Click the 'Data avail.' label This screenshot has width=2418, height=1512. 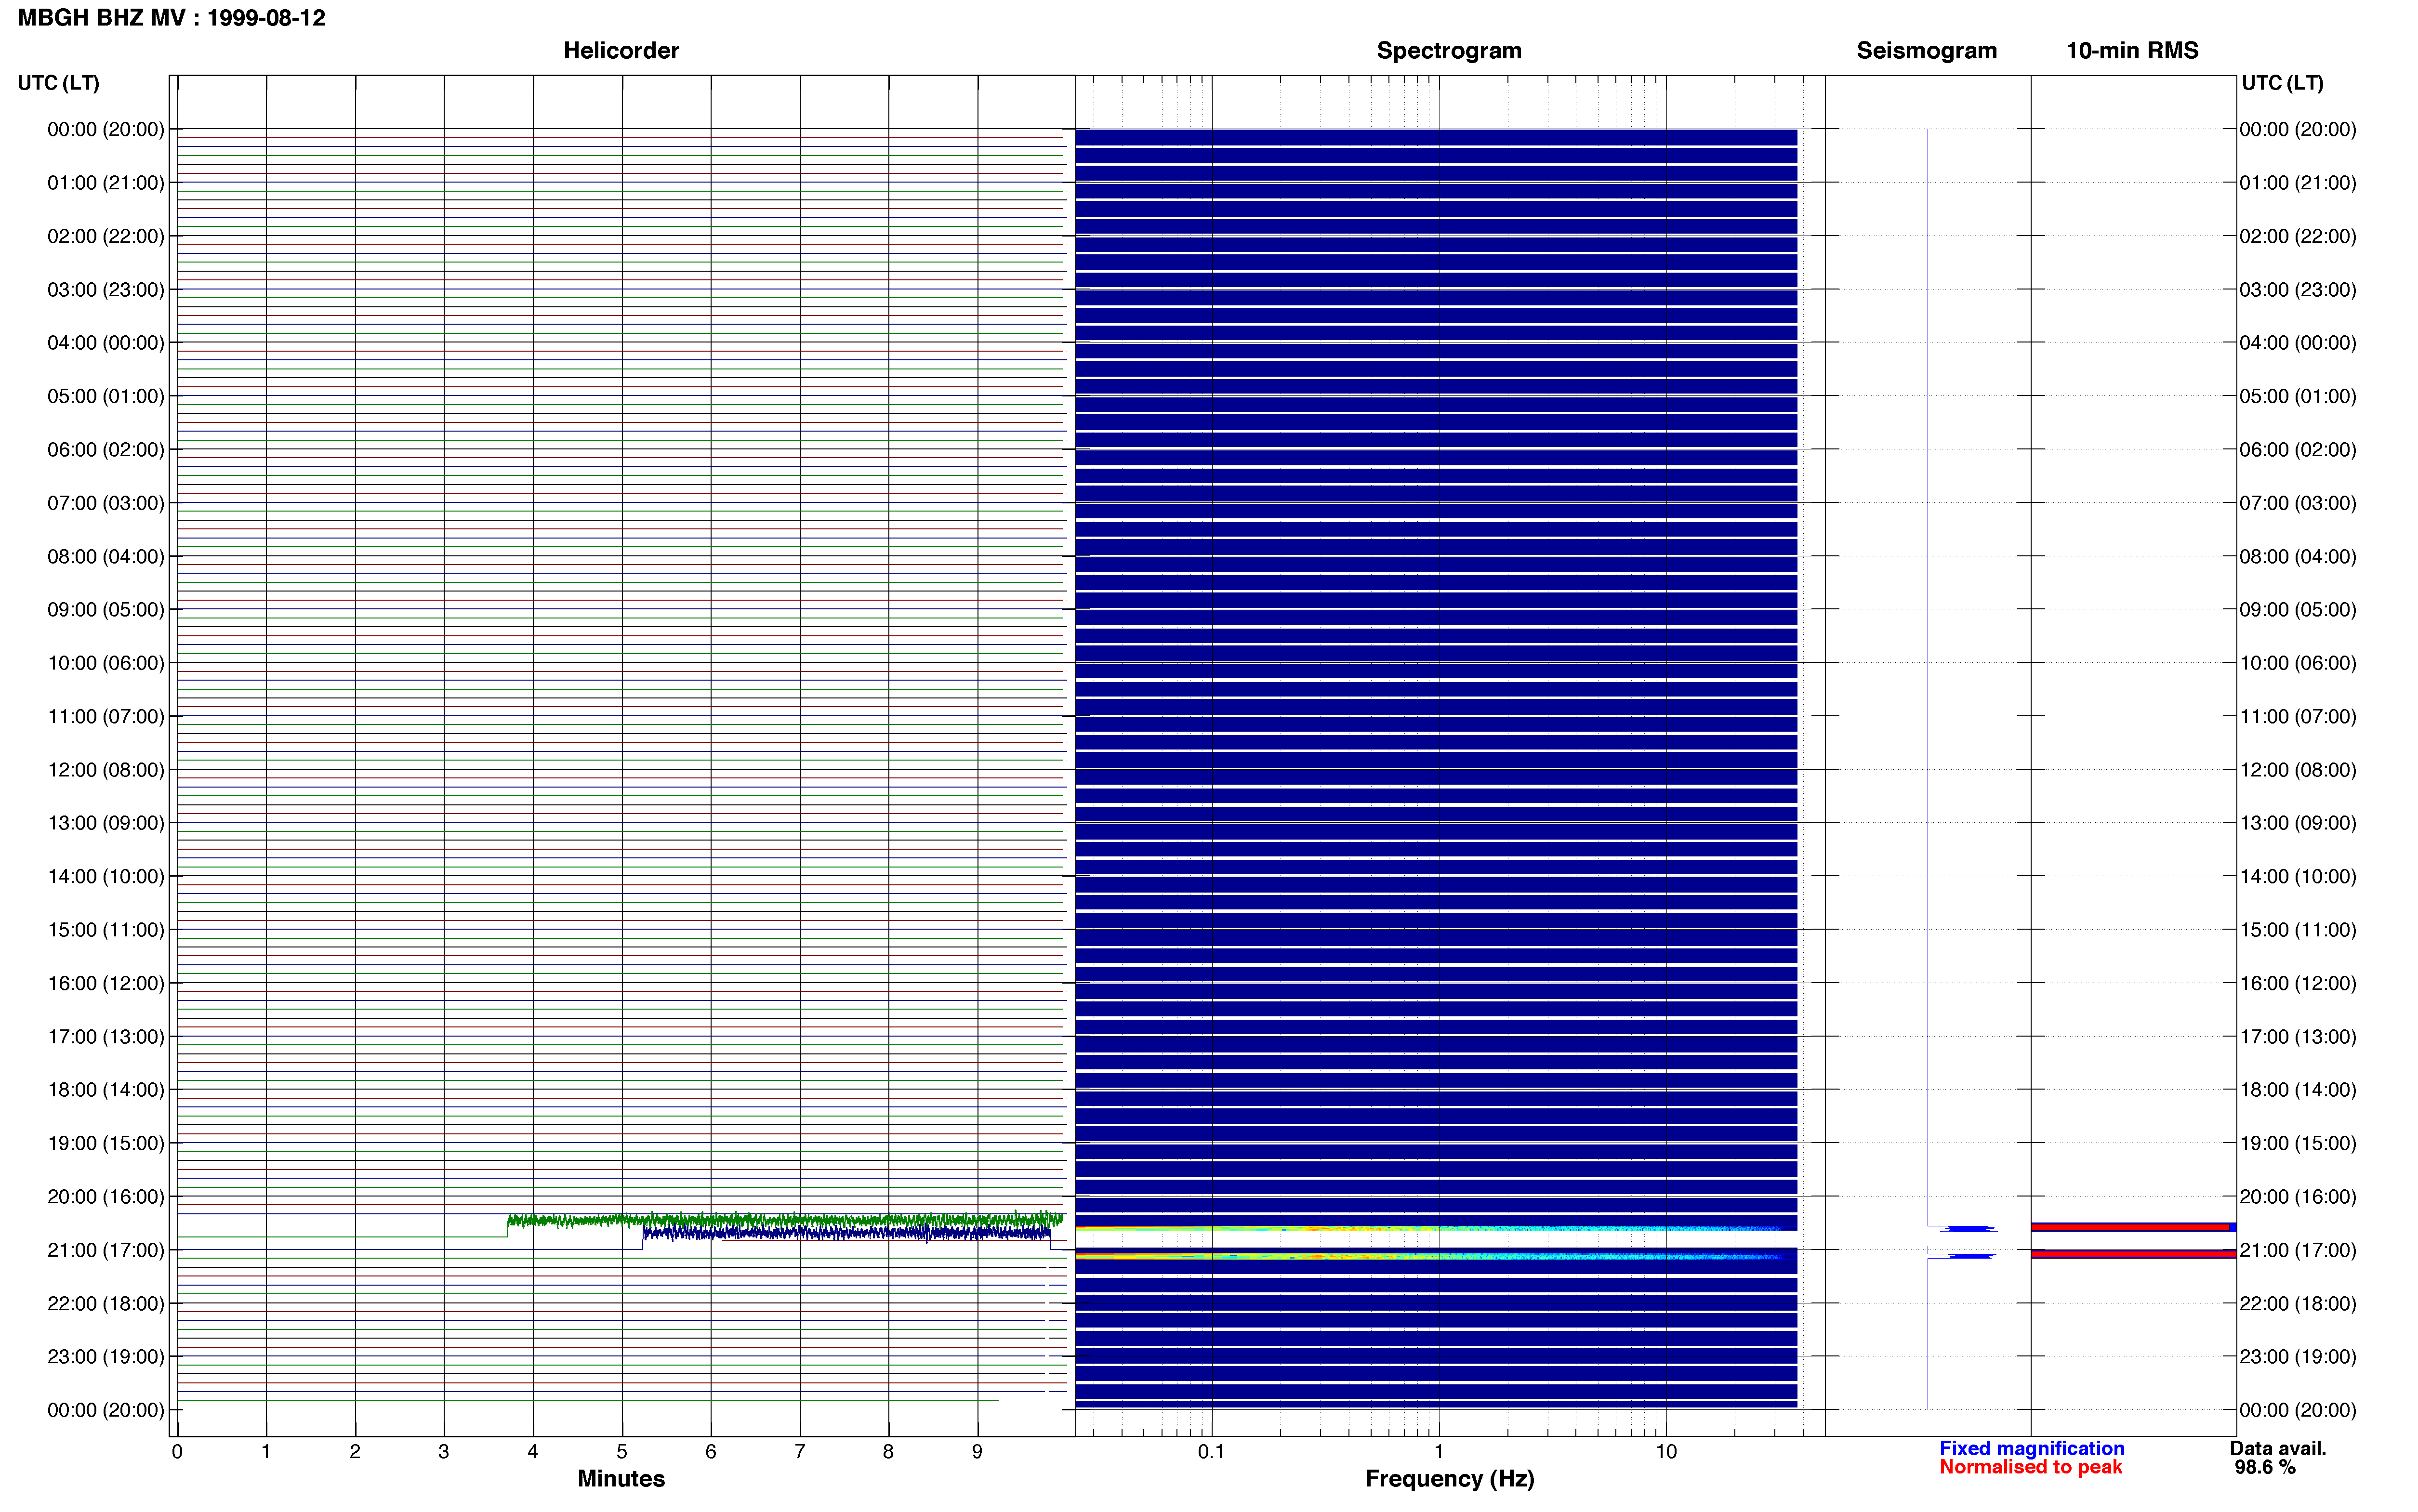pyautogui.click(x=2278, y=1448)
